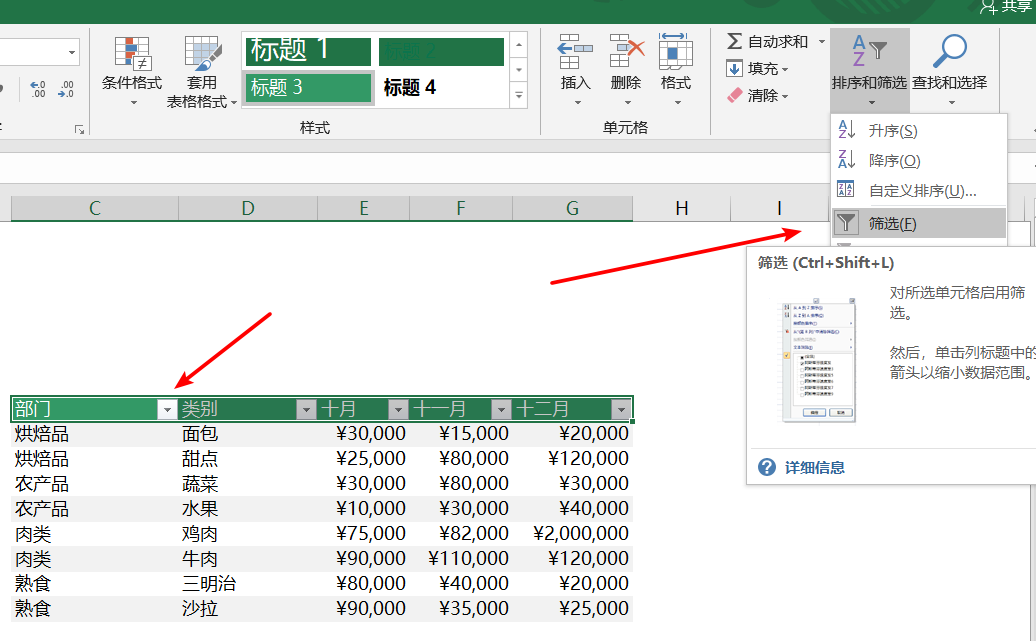Select column H header
Viewport: 1036px width, 641px height.
click(x=681, y=208)
